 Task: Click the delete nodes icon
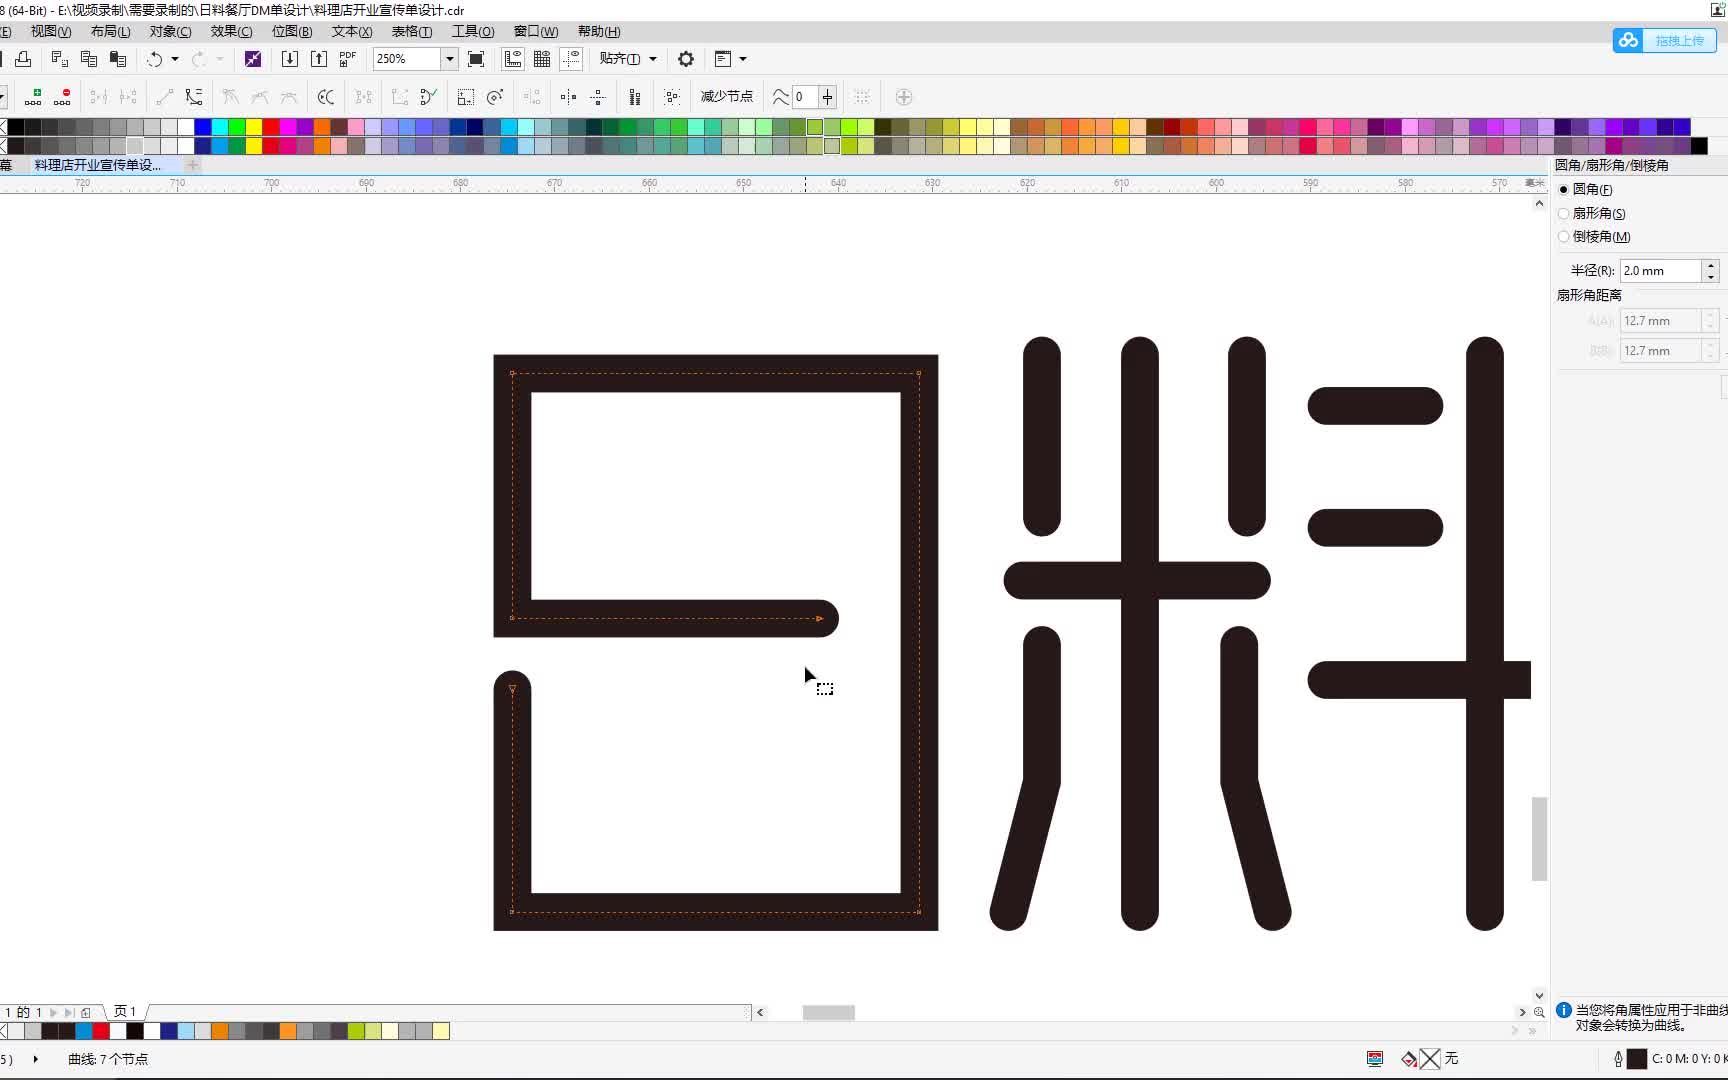[62, 97]
